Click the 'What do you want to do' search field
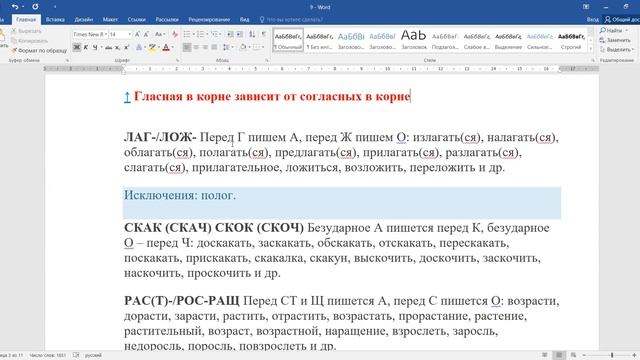This screenshot has height=360, width=640. pyautogui.click(x=291, y=19)
